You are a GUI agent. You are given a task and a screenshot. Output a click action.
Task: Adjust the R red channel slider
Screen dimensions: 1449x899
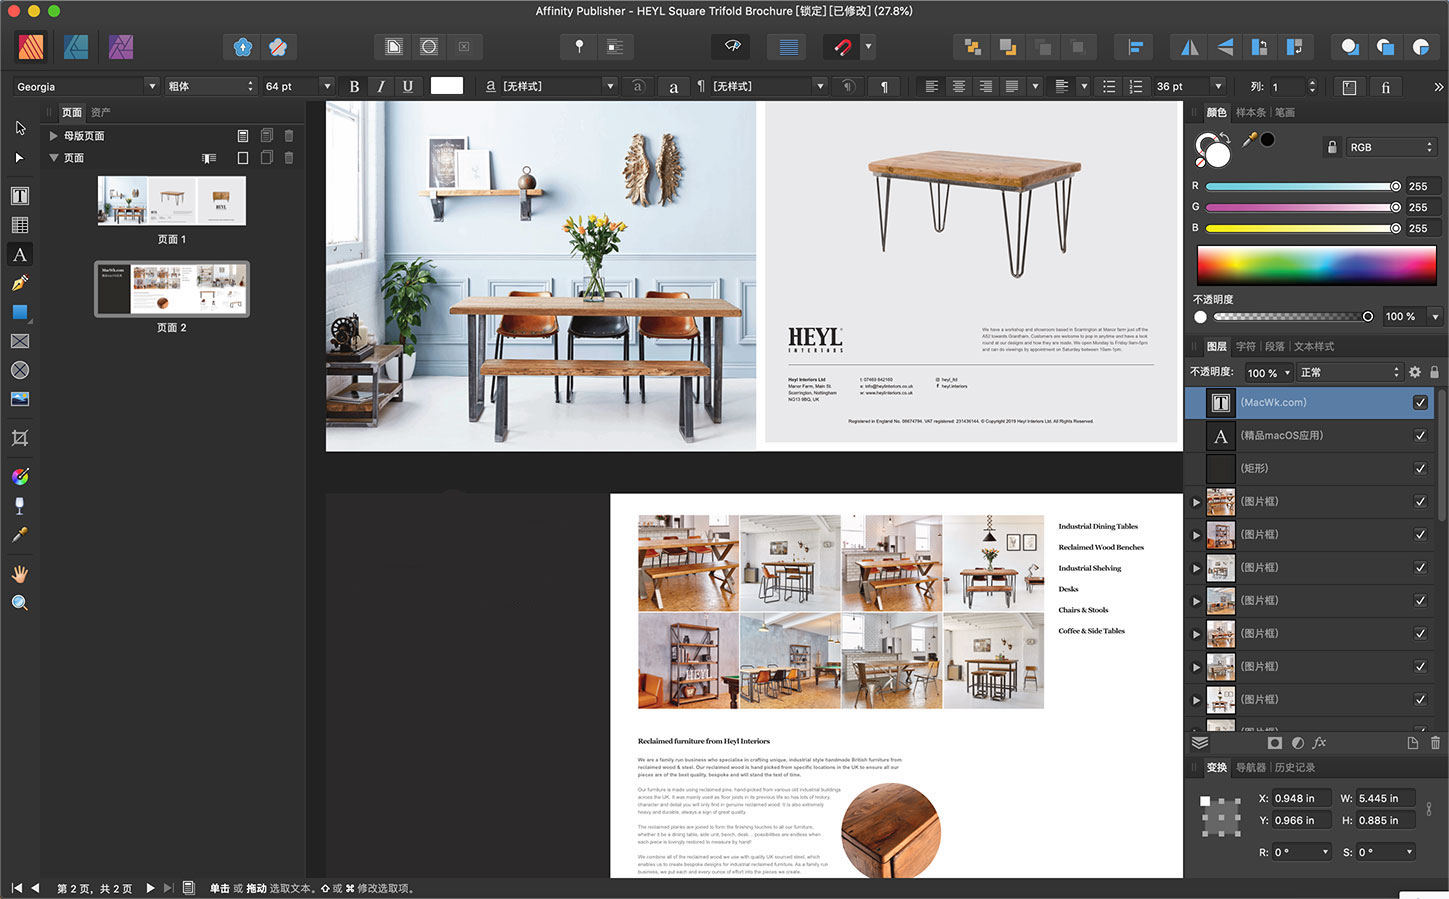click(1302, 186)
